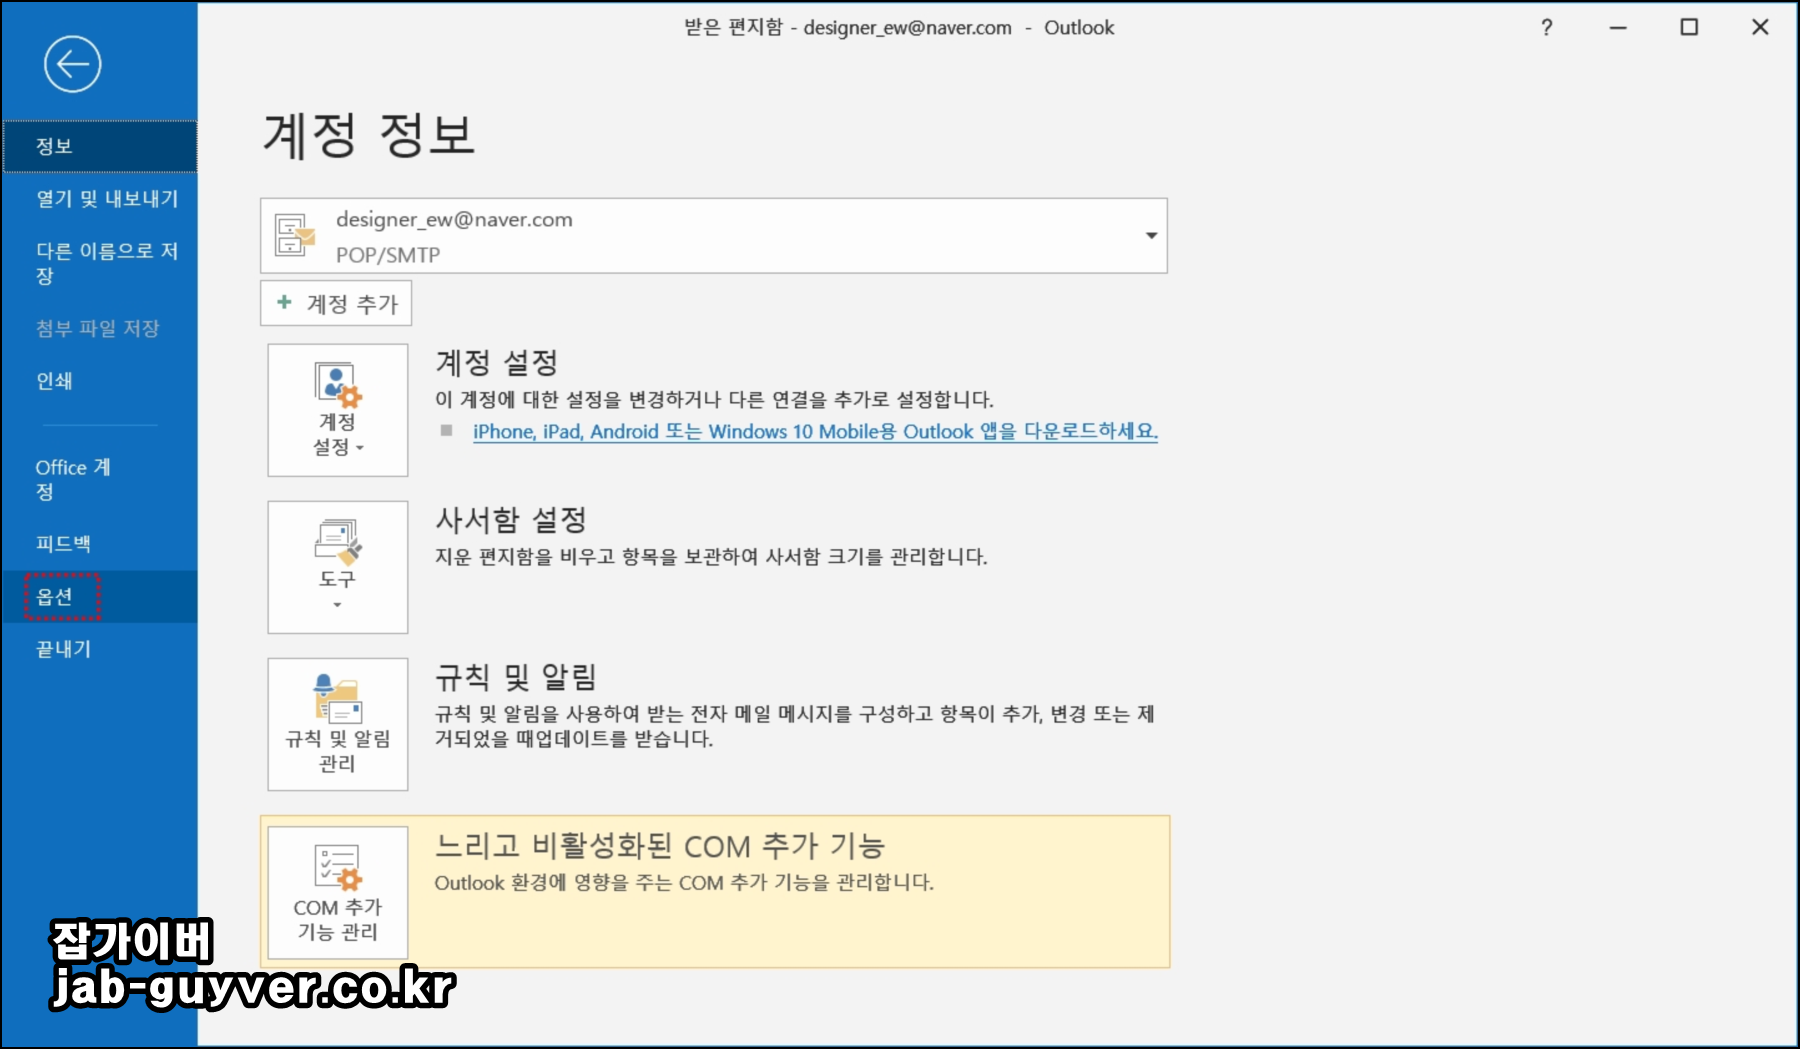Image resolution: width=1800 pixels, height=1049 pixels.
Task: Choose 다른 이름으로 저장 in the sidebar
Action: (x=99, y=263)
